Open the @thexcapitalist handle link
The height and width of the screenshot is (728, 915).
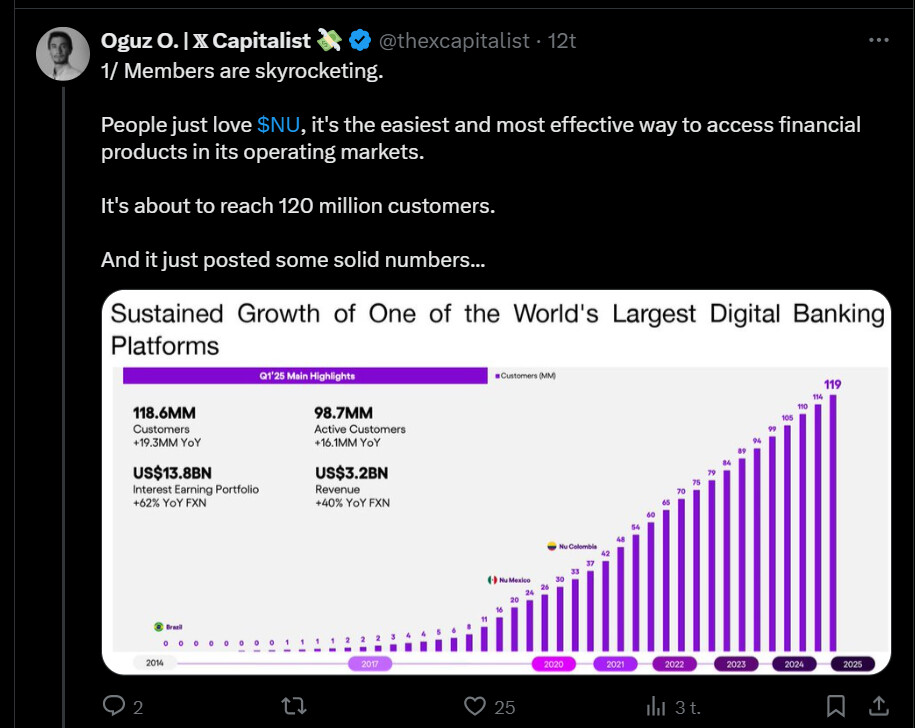[454, 40]
